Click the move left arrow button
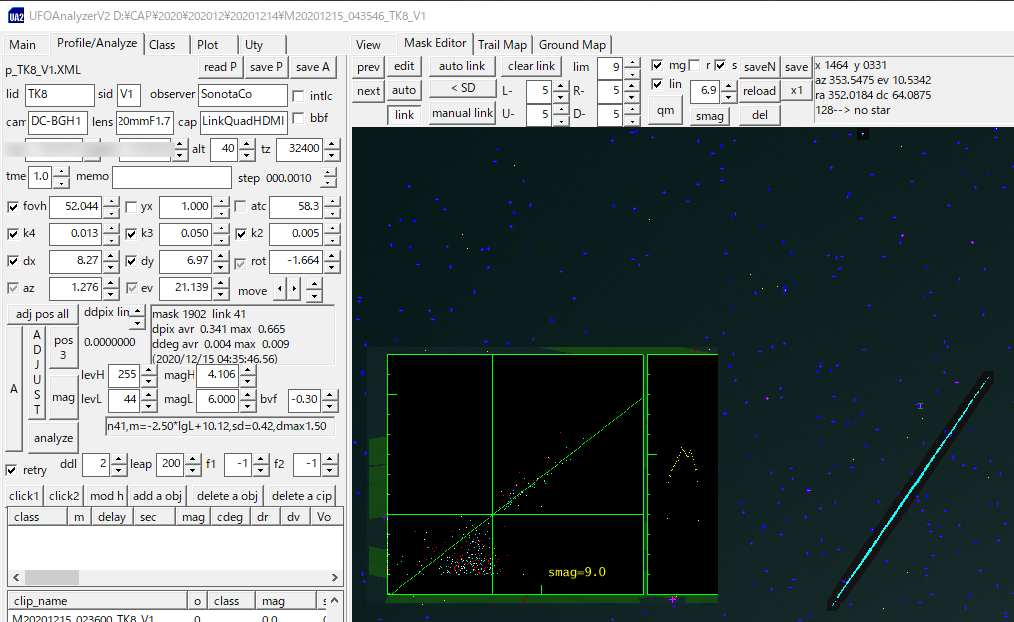 pos(281,290)
